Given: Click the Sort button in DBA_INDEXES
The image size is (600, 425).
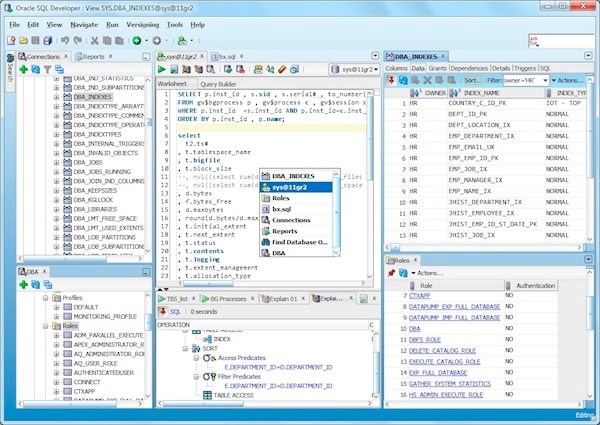Looking at the screenshot, I should [x=473, y=79].
